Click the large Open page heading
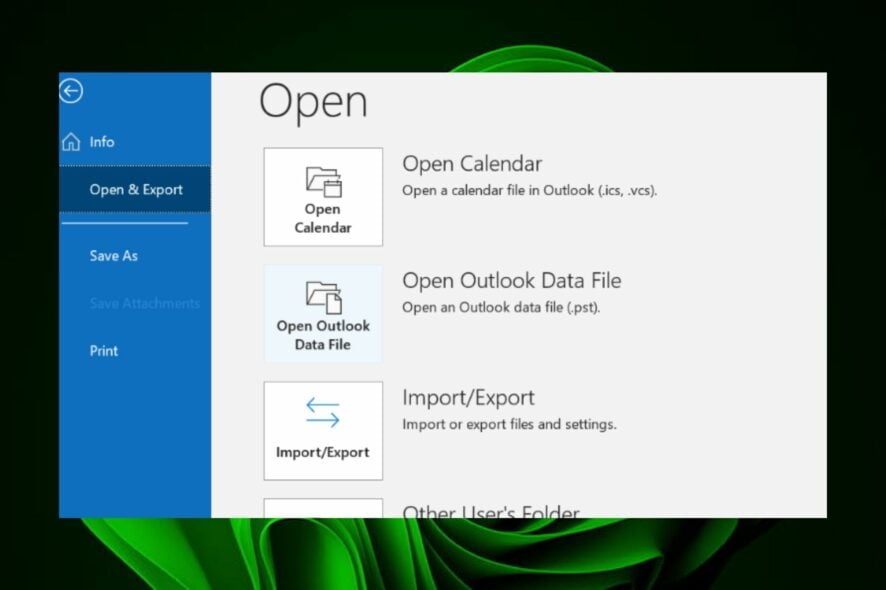 click(313, 100)
